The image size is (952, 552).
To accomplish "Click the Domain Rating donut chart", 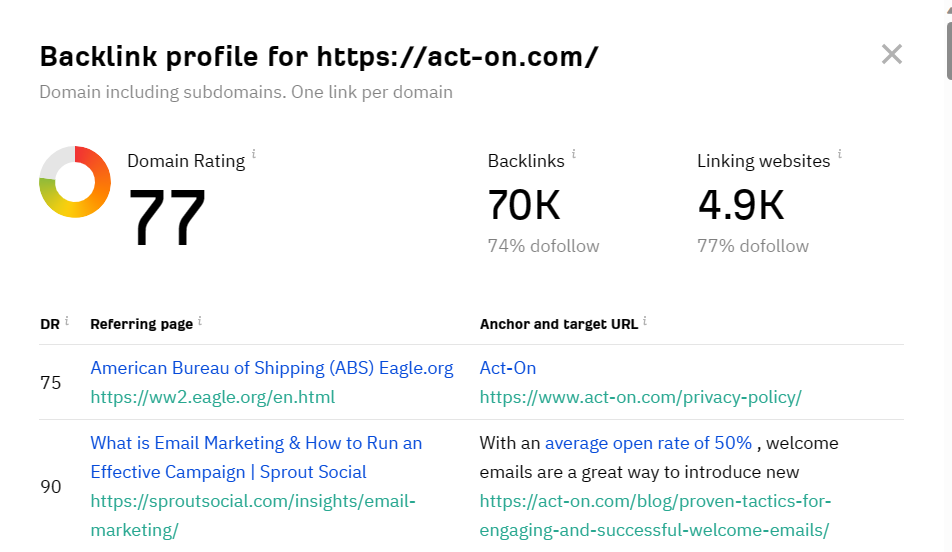I will pyautogui.click(x=75, y=182).
